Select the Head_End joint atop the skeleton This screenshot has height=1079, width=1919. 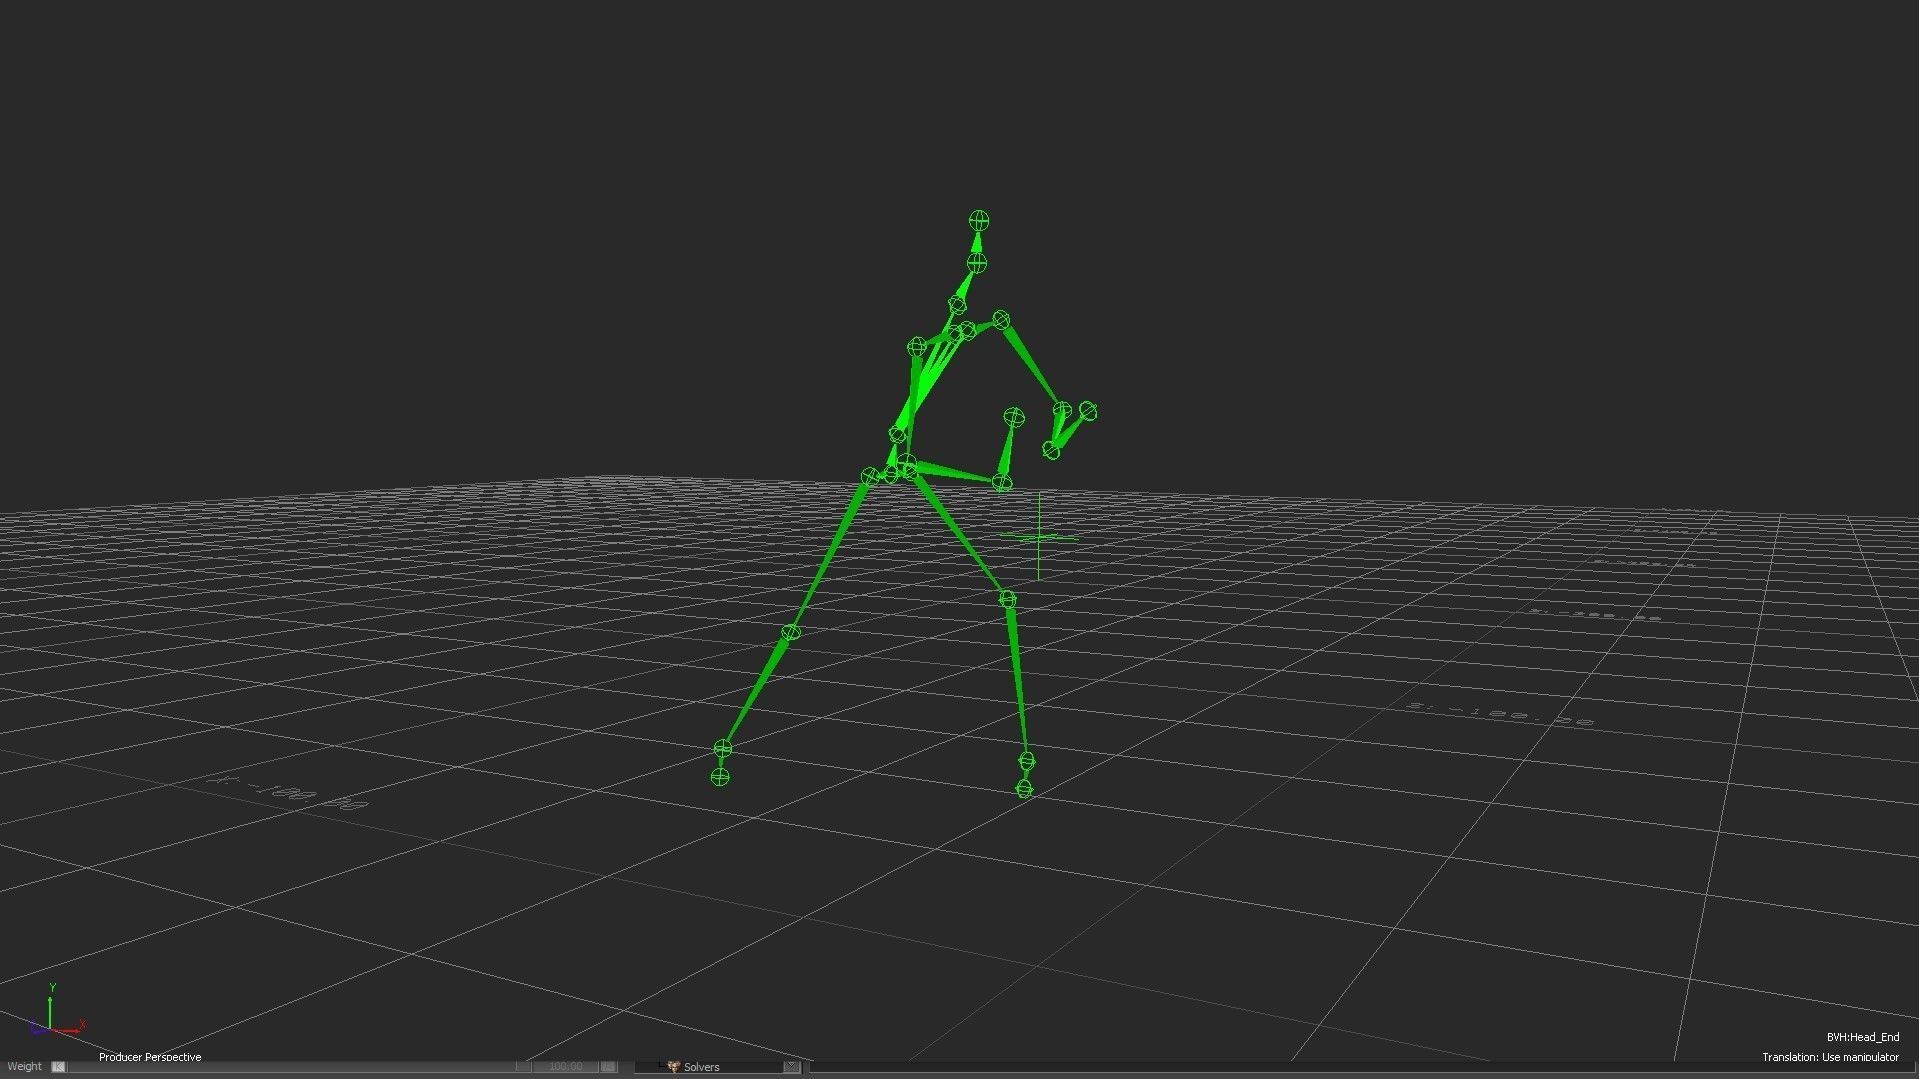(979, 221)
